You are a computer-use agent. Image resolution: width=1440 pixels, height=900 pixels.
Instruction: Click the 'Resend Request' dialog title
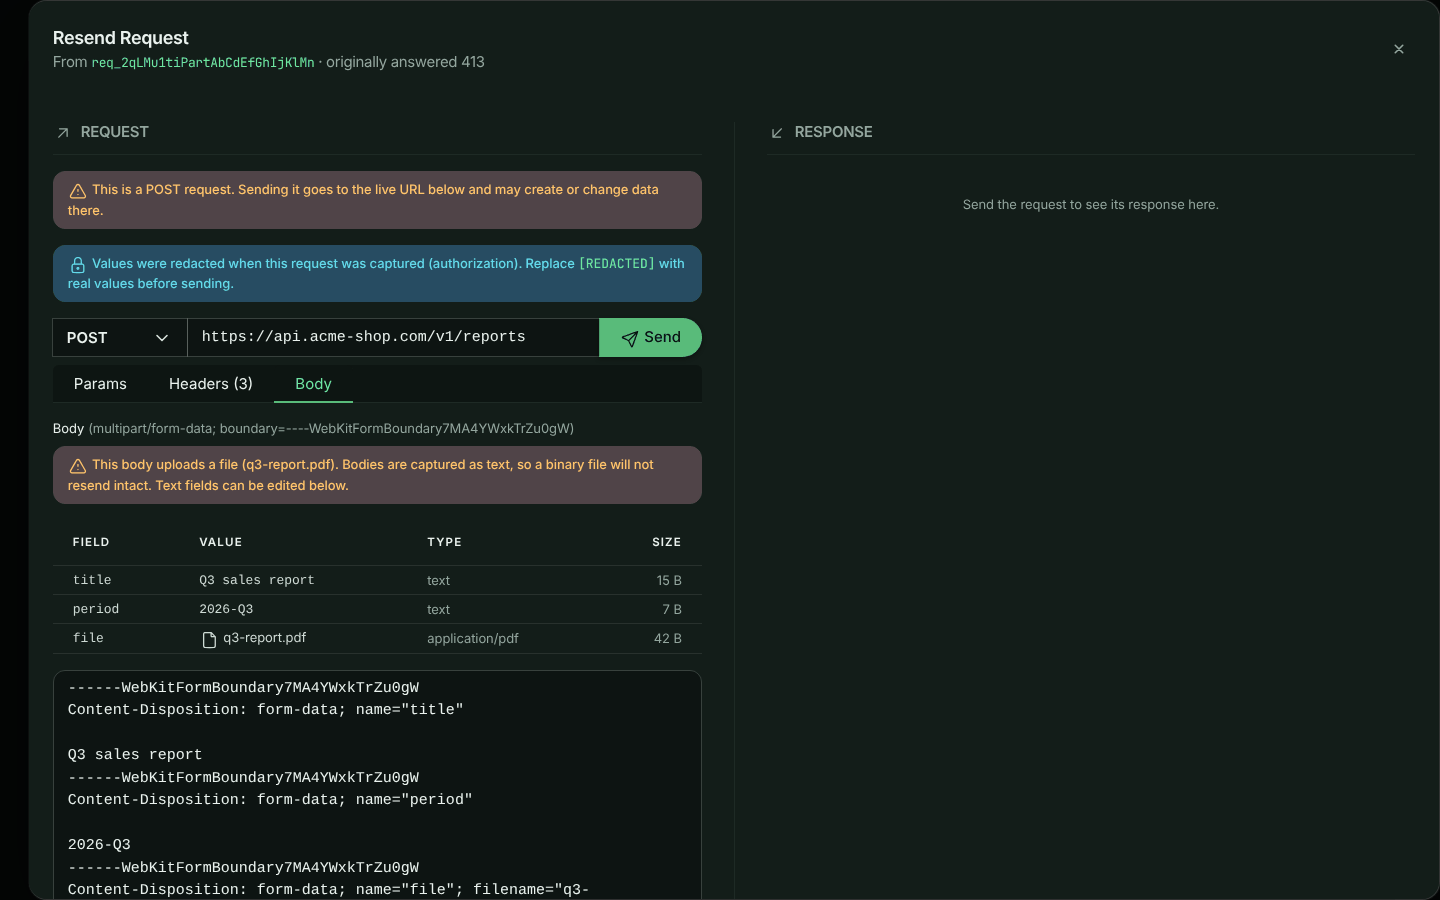coord(121,38)
